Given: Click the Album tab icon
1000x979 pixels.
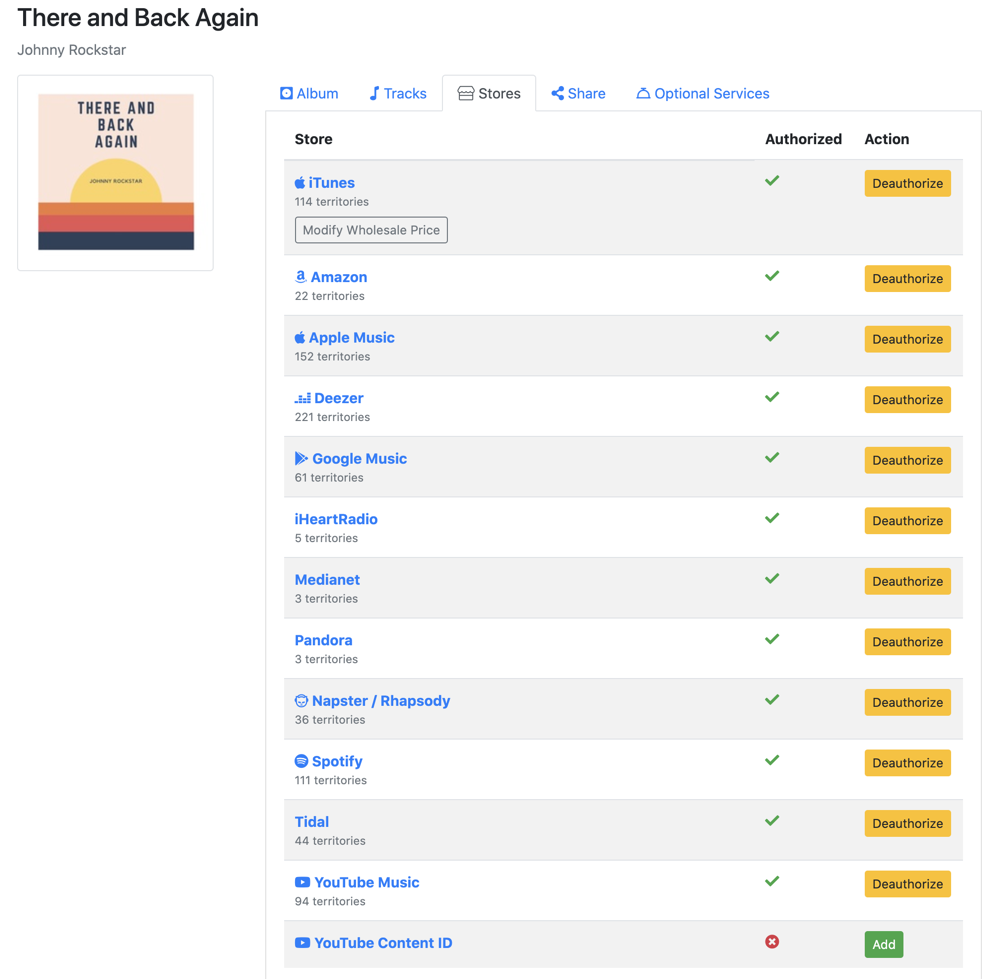Looking at the screenshot, I should (x=286, y=94).
